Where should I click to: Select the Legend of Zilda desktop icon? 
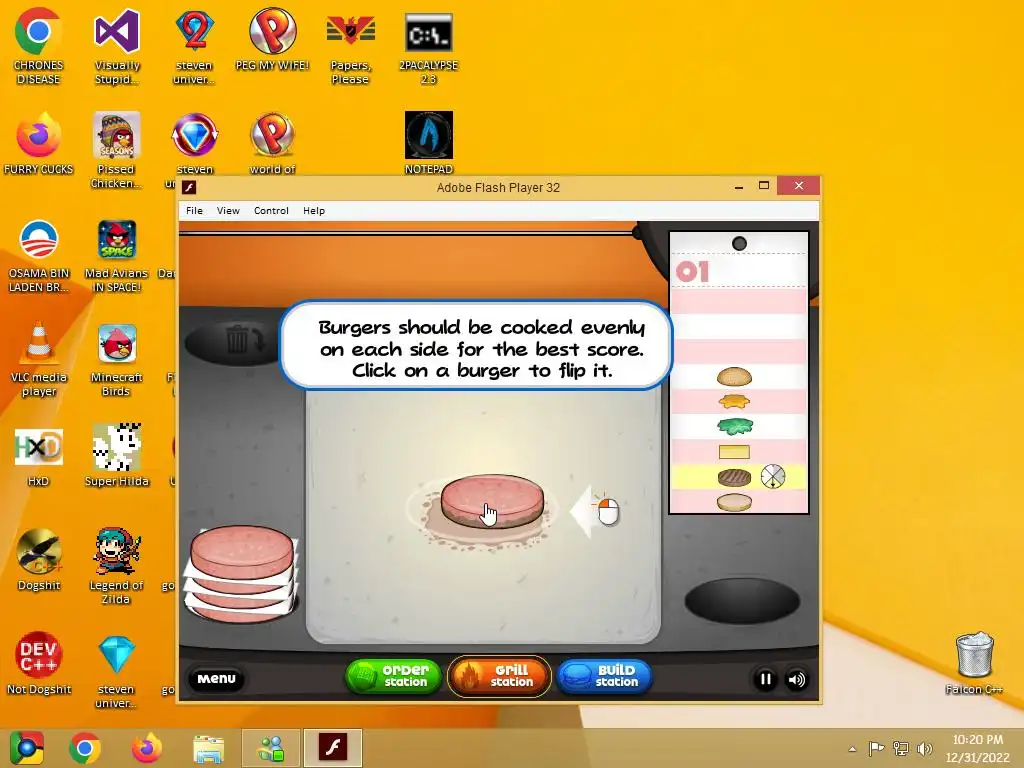coord(116,567)
